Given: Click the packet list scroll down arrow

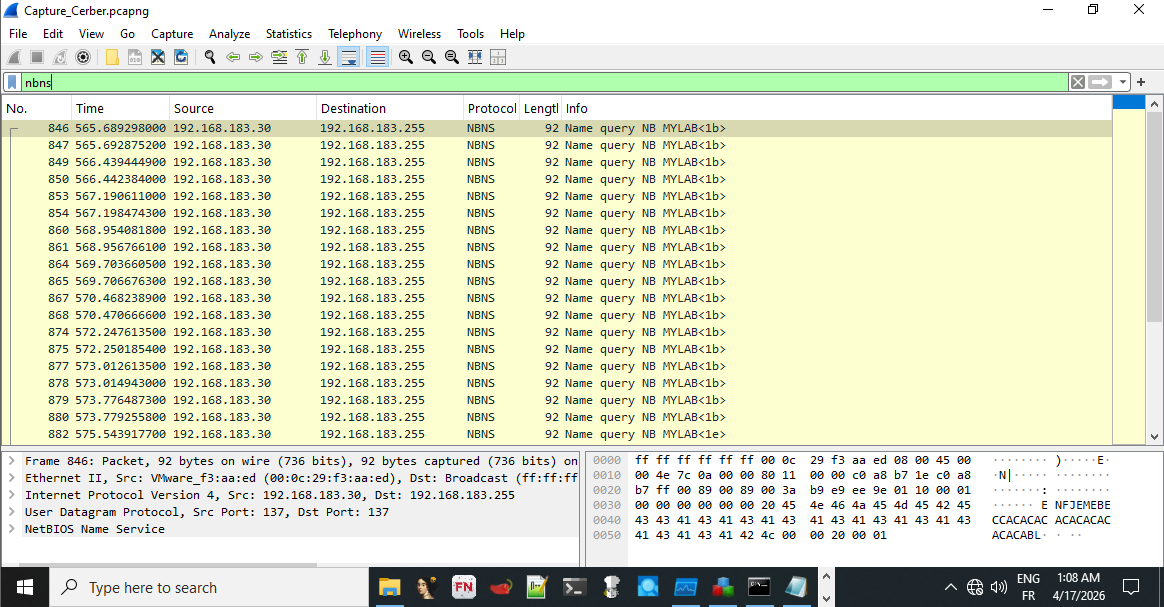Looking at the screenshot, I should point(1154,437).
